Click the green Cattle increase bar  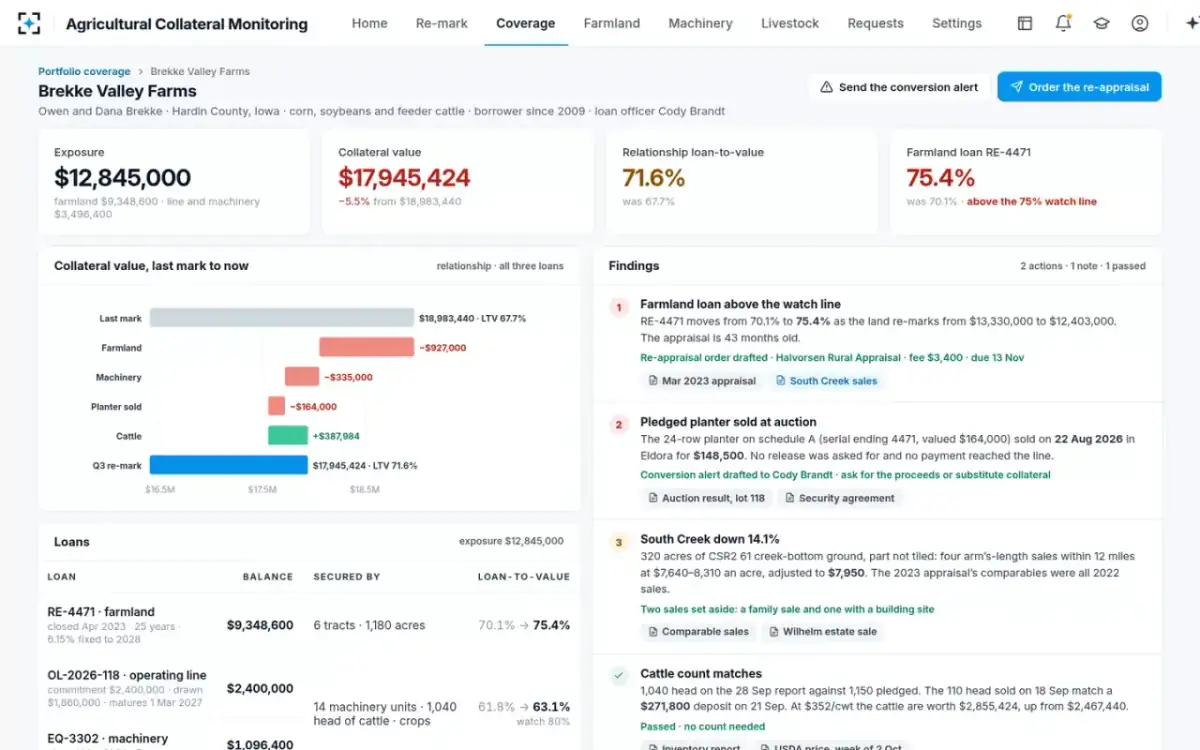(288, 436)
